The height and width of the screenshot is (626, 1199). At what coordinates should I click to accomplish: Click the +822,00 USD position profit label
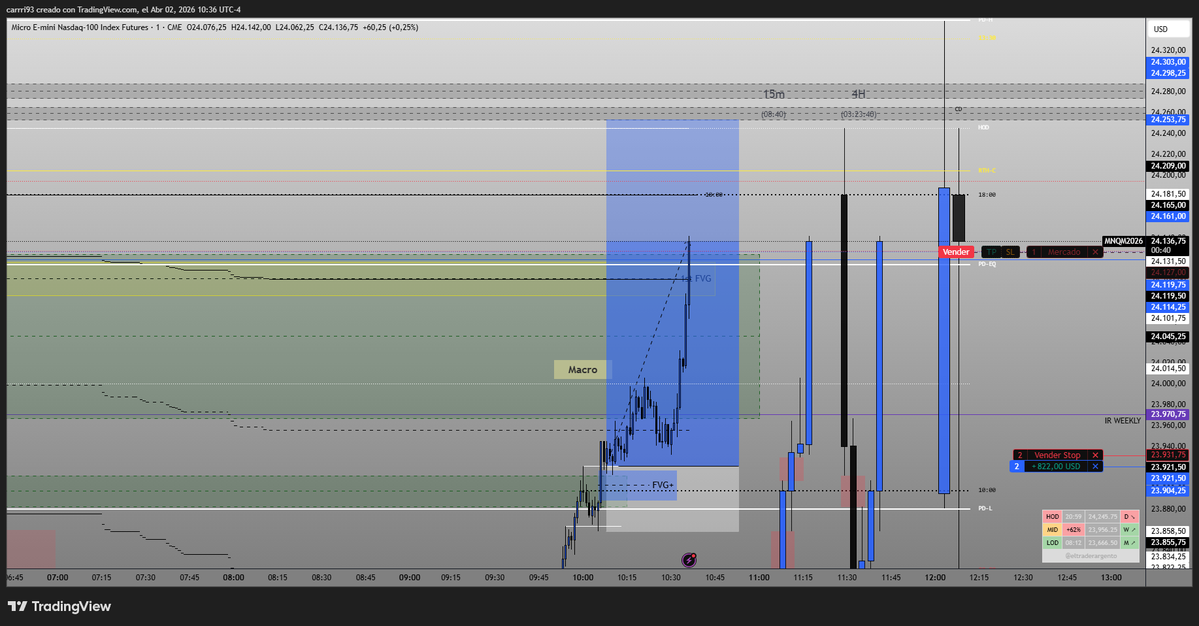click(1056, 466)
